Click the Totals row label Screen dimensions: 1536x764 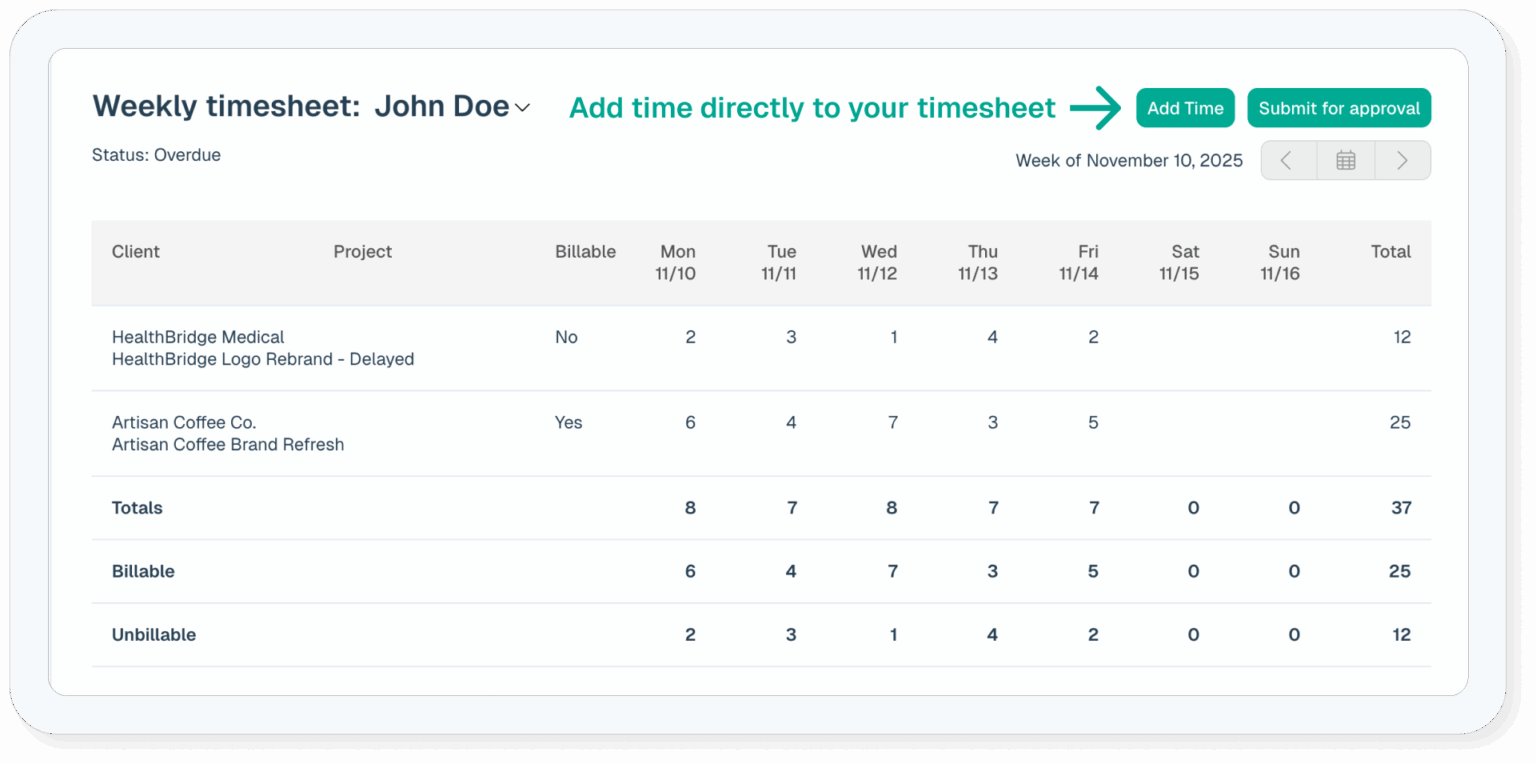[x=137, y=508]
